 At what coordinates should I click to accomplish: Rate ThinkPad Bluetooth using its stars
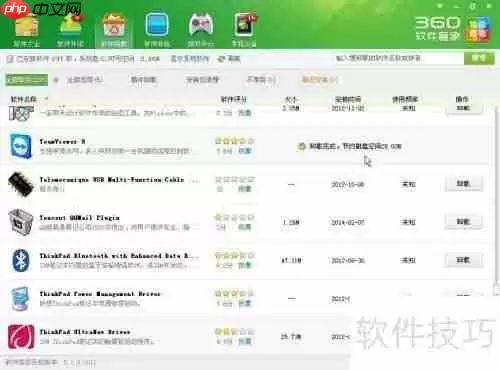pyautogui.click(x=235, y=255)
